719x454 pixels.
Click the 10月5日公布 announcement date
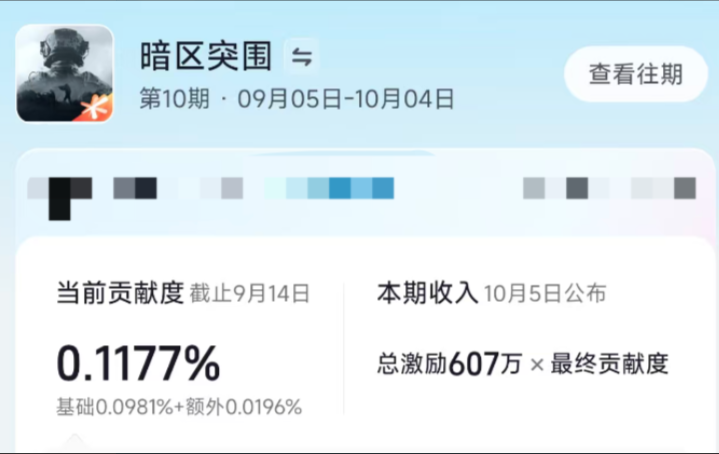click(544, 294)
